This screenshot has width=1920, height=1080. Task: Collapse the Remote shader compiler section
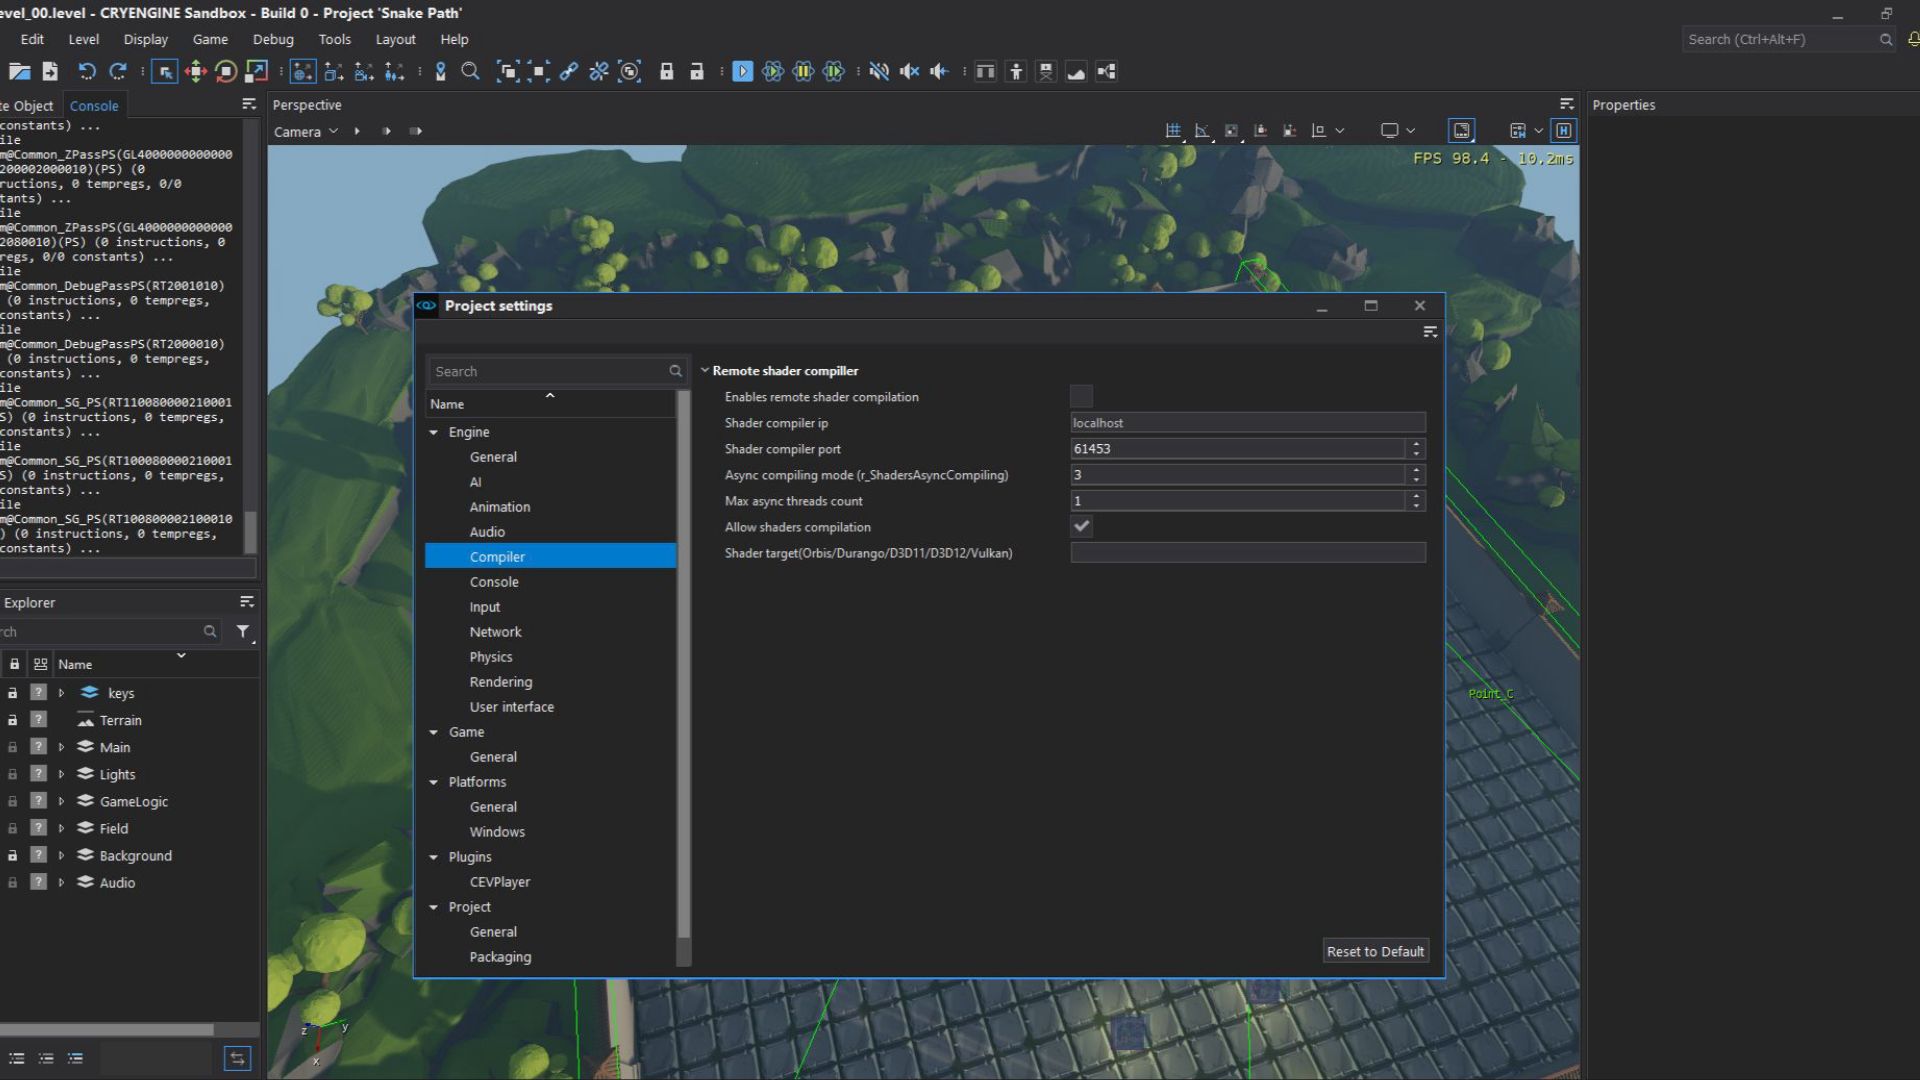point(705,370)
